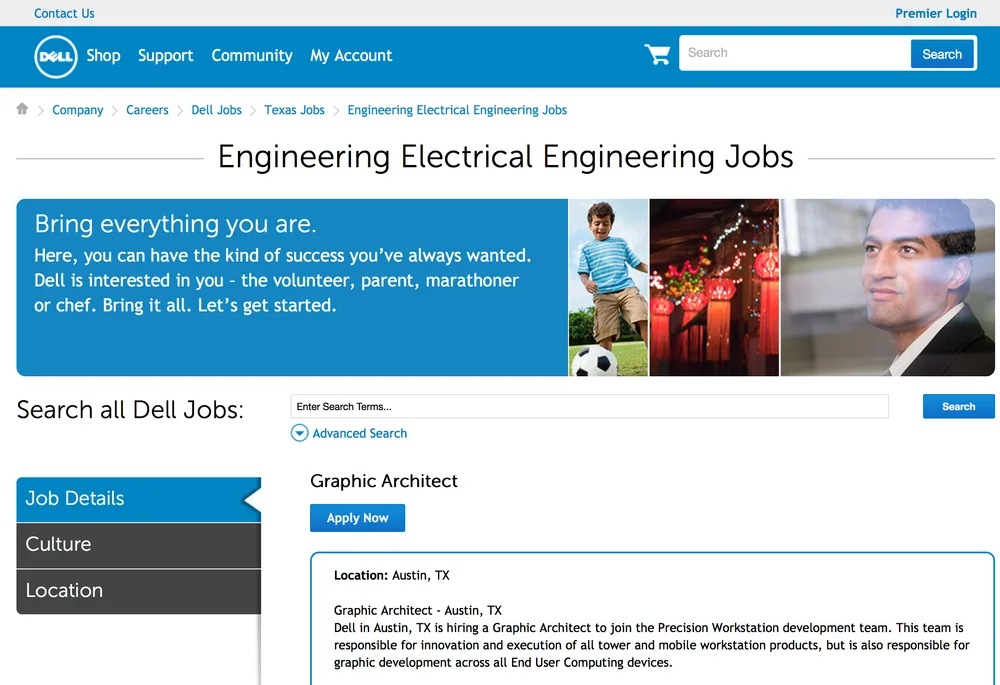Image resolution: width=1000 pixels, height=685 pixels.
Task: Open the Advanced Search link
Action: [x=360, y=433]
